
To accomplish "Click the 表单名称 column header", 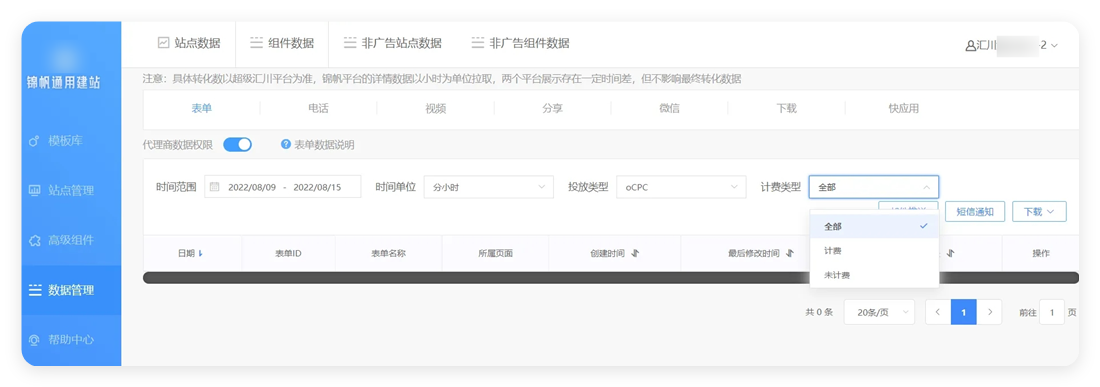I will [x=389, y=253].
